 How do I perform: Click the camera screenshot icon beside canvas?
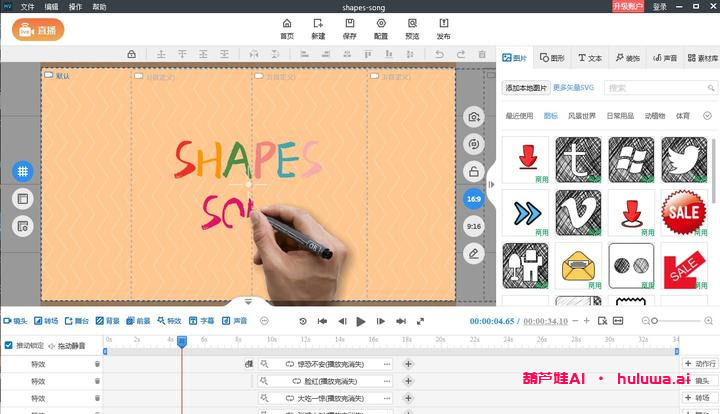(474, 117)
